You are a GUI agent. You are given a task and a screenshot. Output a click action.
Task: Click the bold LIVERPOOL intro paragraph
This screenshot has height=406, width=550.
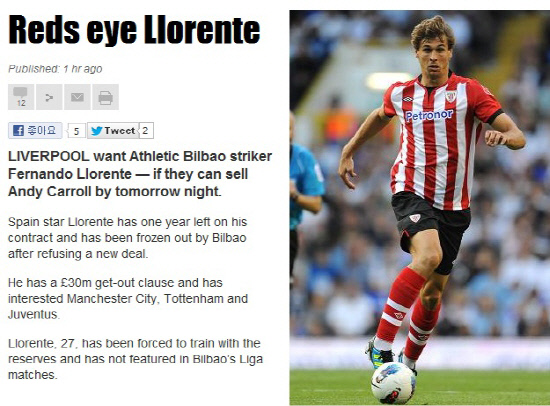coord(140,174)
